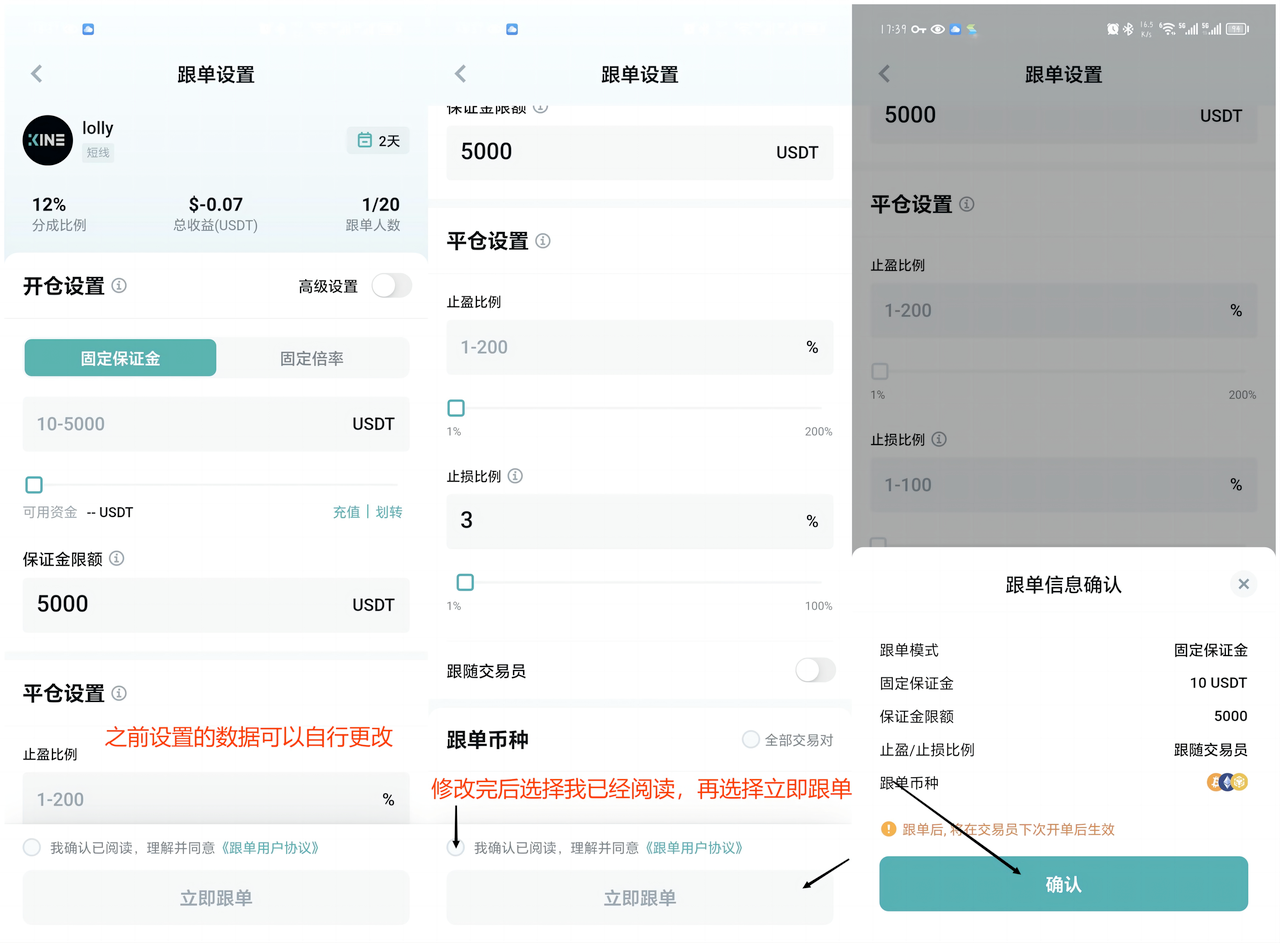This screenshot has height=943, width=1280.
Task: Tap the 2天 calendar badge
Action: click(x=378, y=141)
